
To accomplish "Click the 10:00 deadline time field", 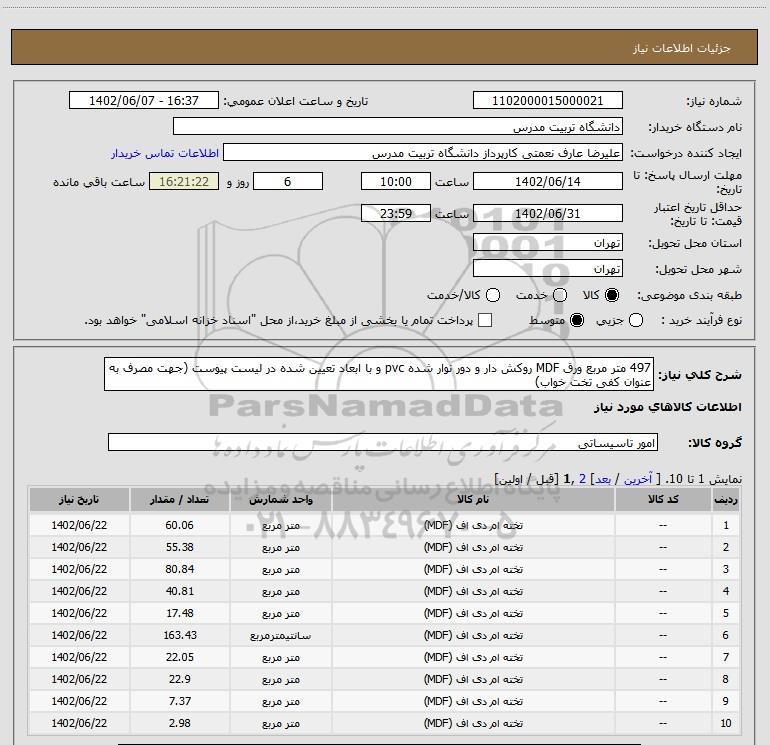I will click(396, 181).
